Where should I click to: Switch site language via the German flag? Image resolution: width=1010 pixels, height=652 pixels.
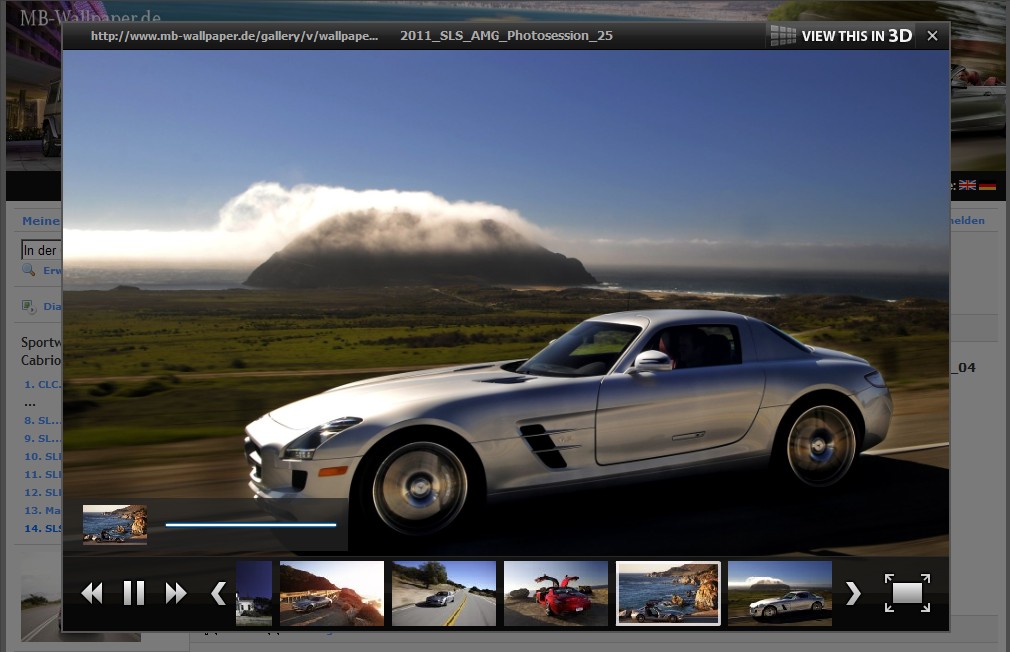tap(988, 186)
